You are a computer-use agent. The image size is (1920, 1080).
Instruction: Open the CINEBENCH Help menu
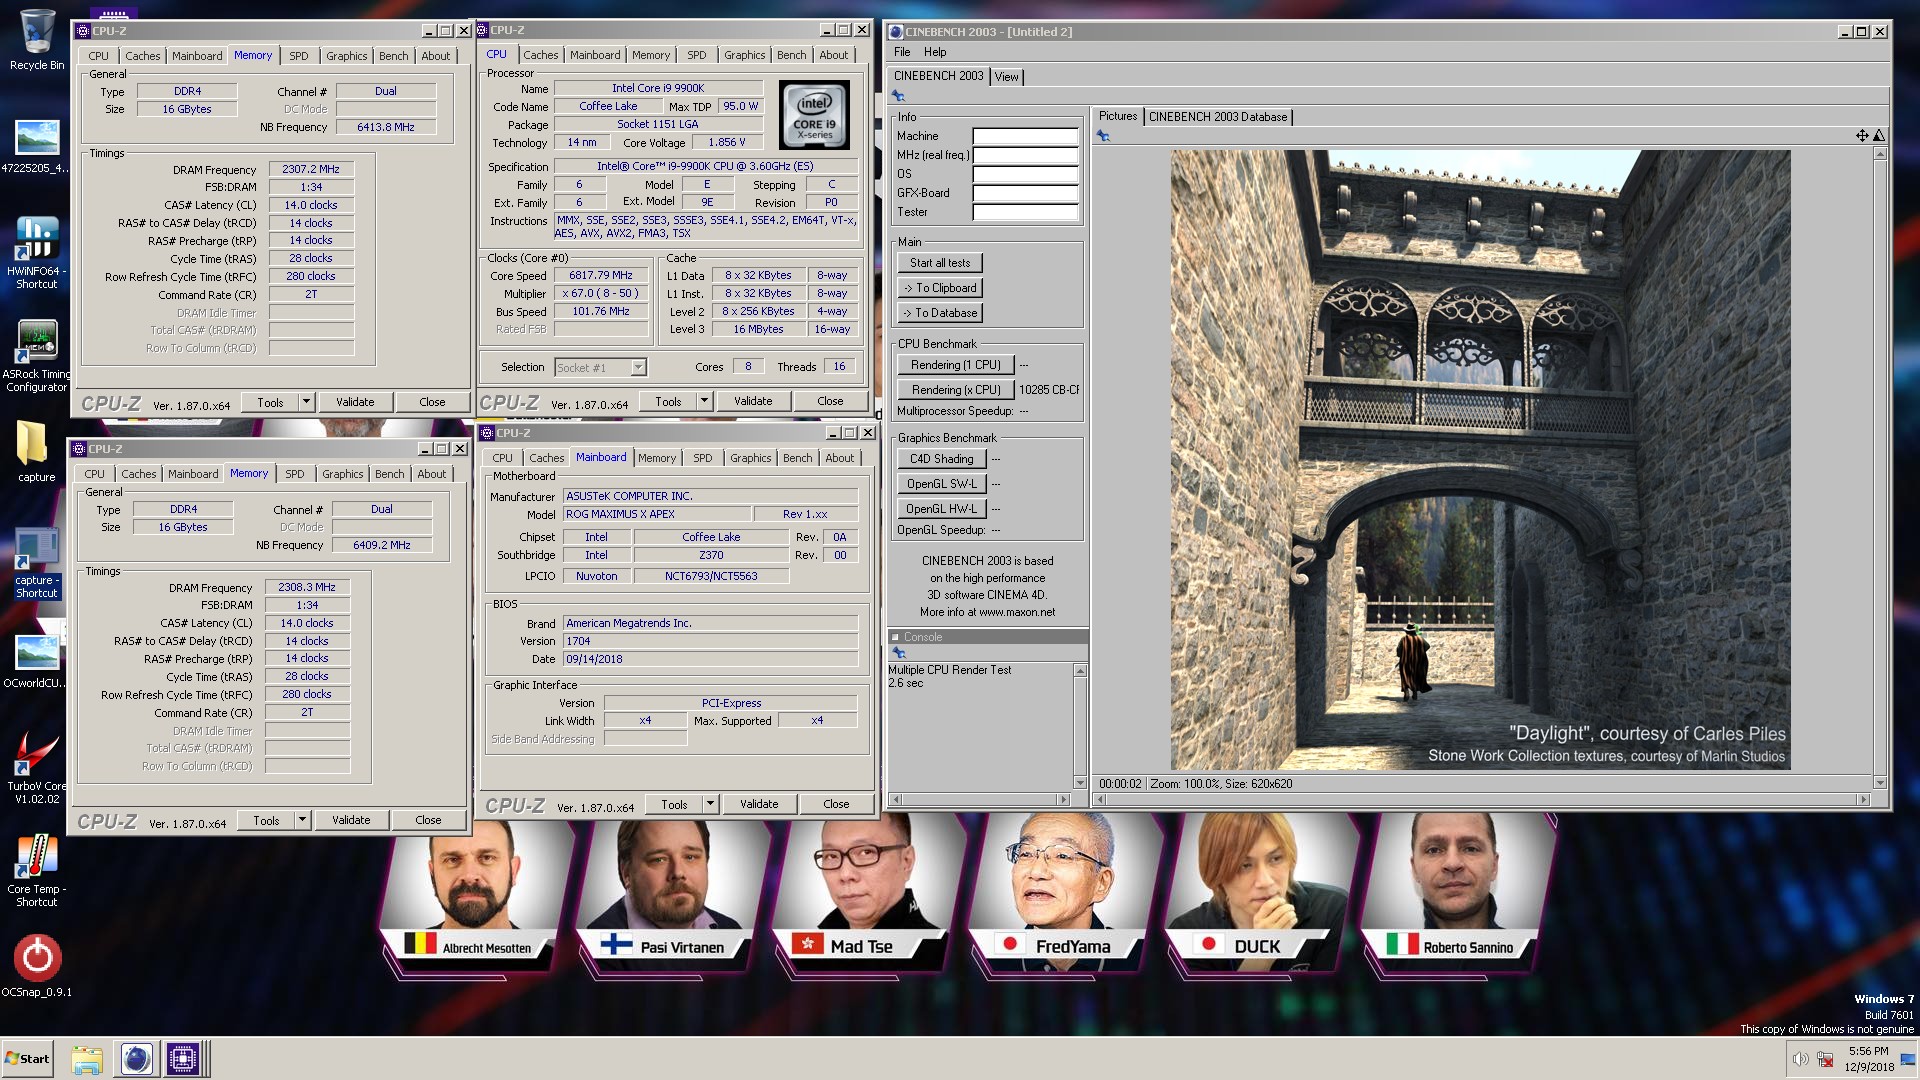(x=935, y=52)
